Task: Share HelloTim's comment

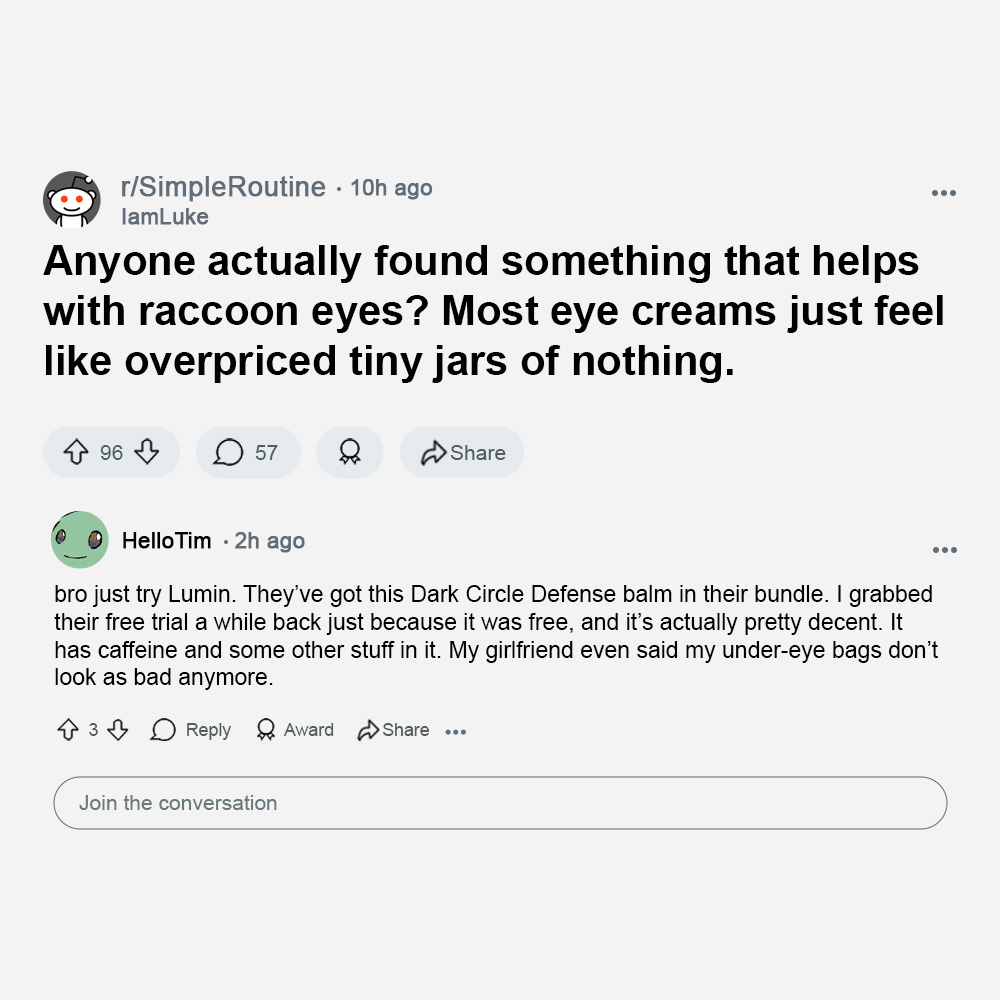Action: pos(393,730)
